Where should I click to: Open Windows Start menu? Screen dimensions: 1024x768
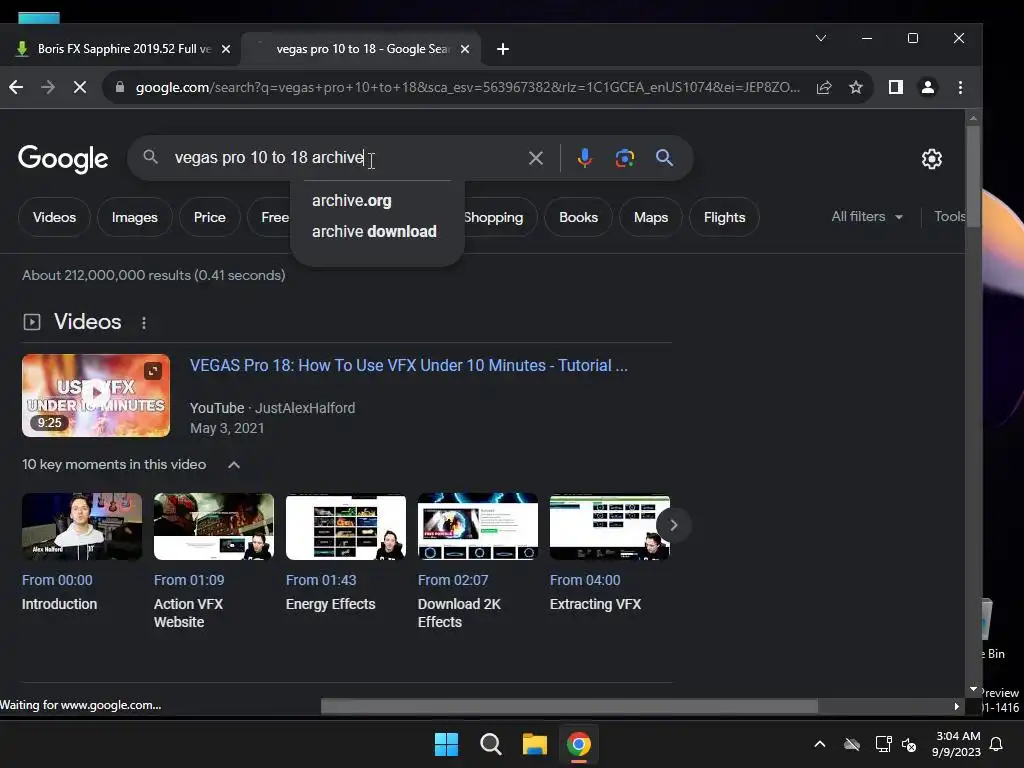click(447, 744)
